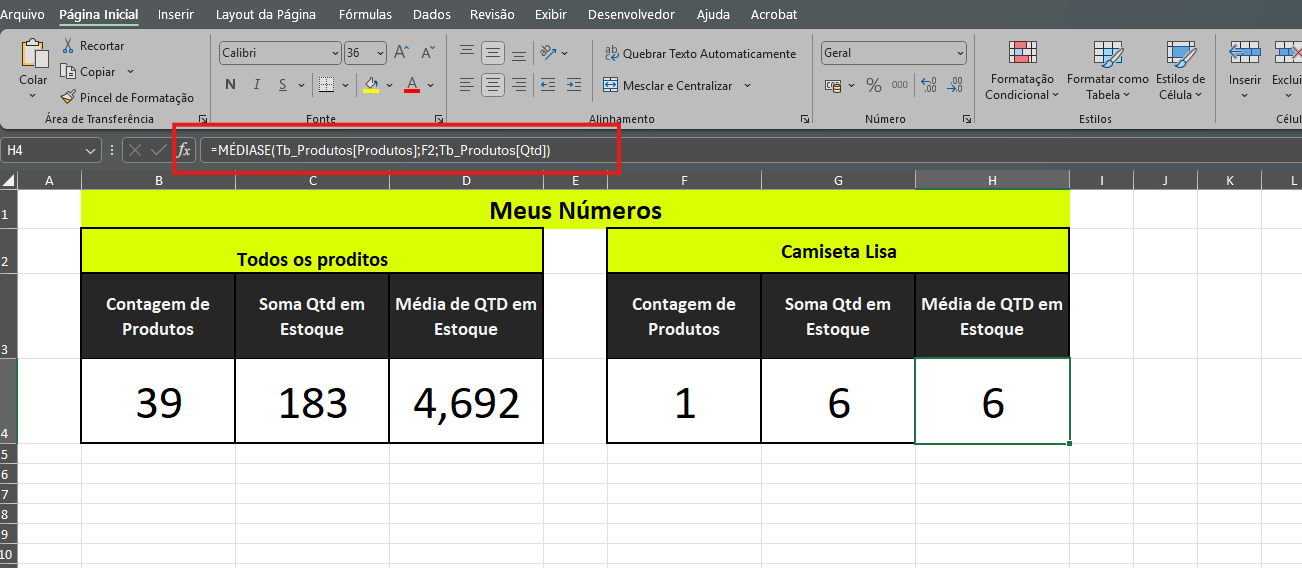
Task: Align text to the left
Action: pyautogui.click(x=466, y=85)
